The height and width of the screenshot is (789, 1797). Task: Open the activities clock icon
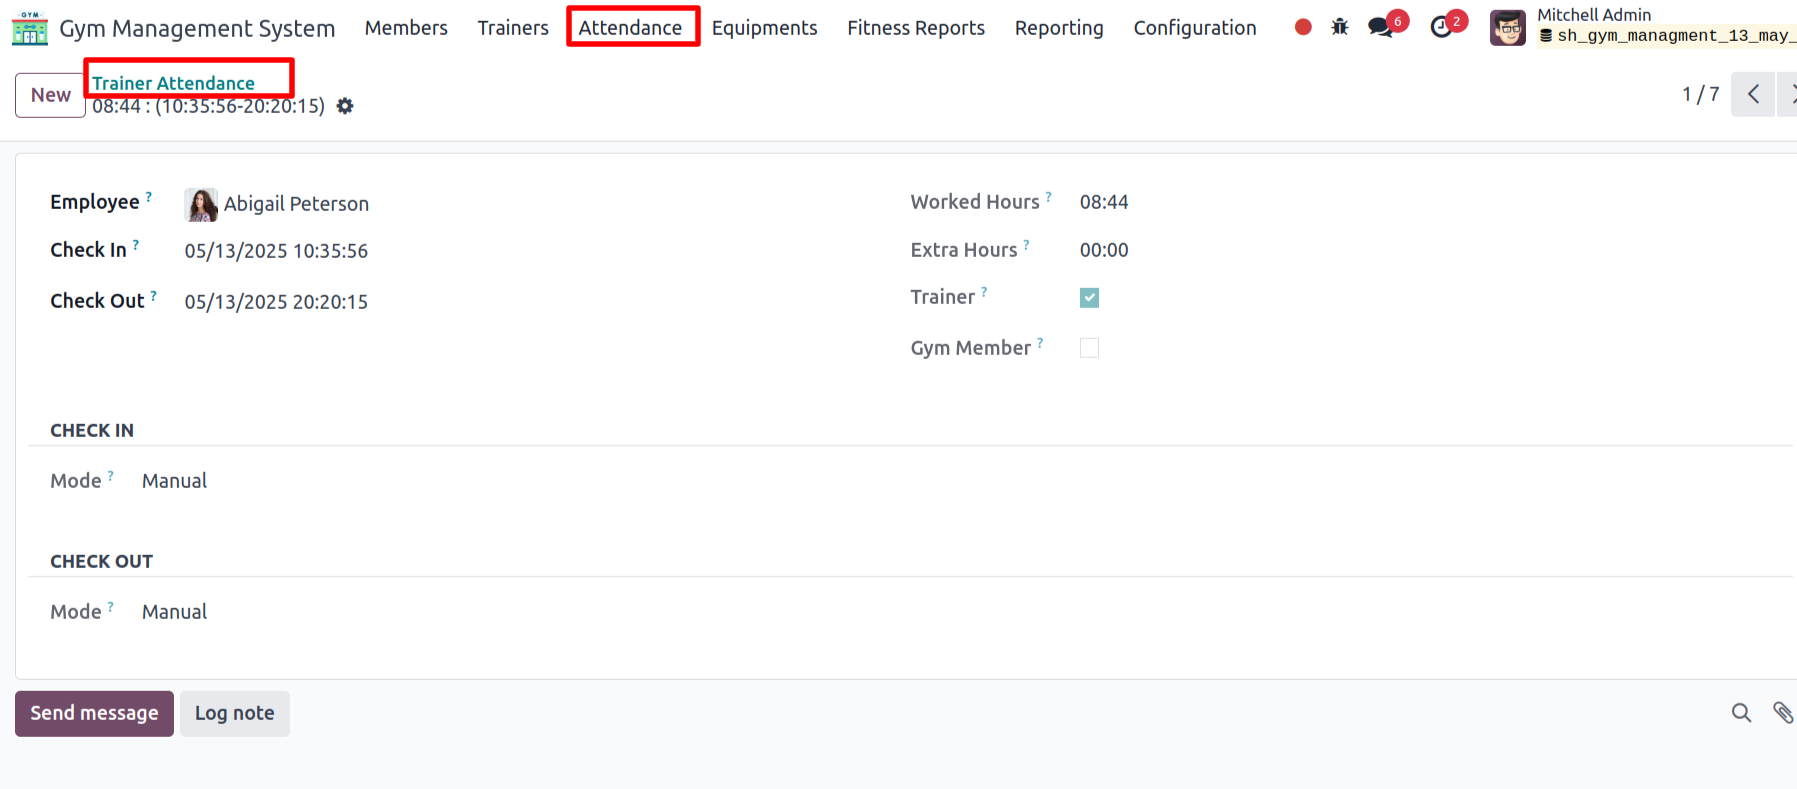click(x=1441, y=27)
